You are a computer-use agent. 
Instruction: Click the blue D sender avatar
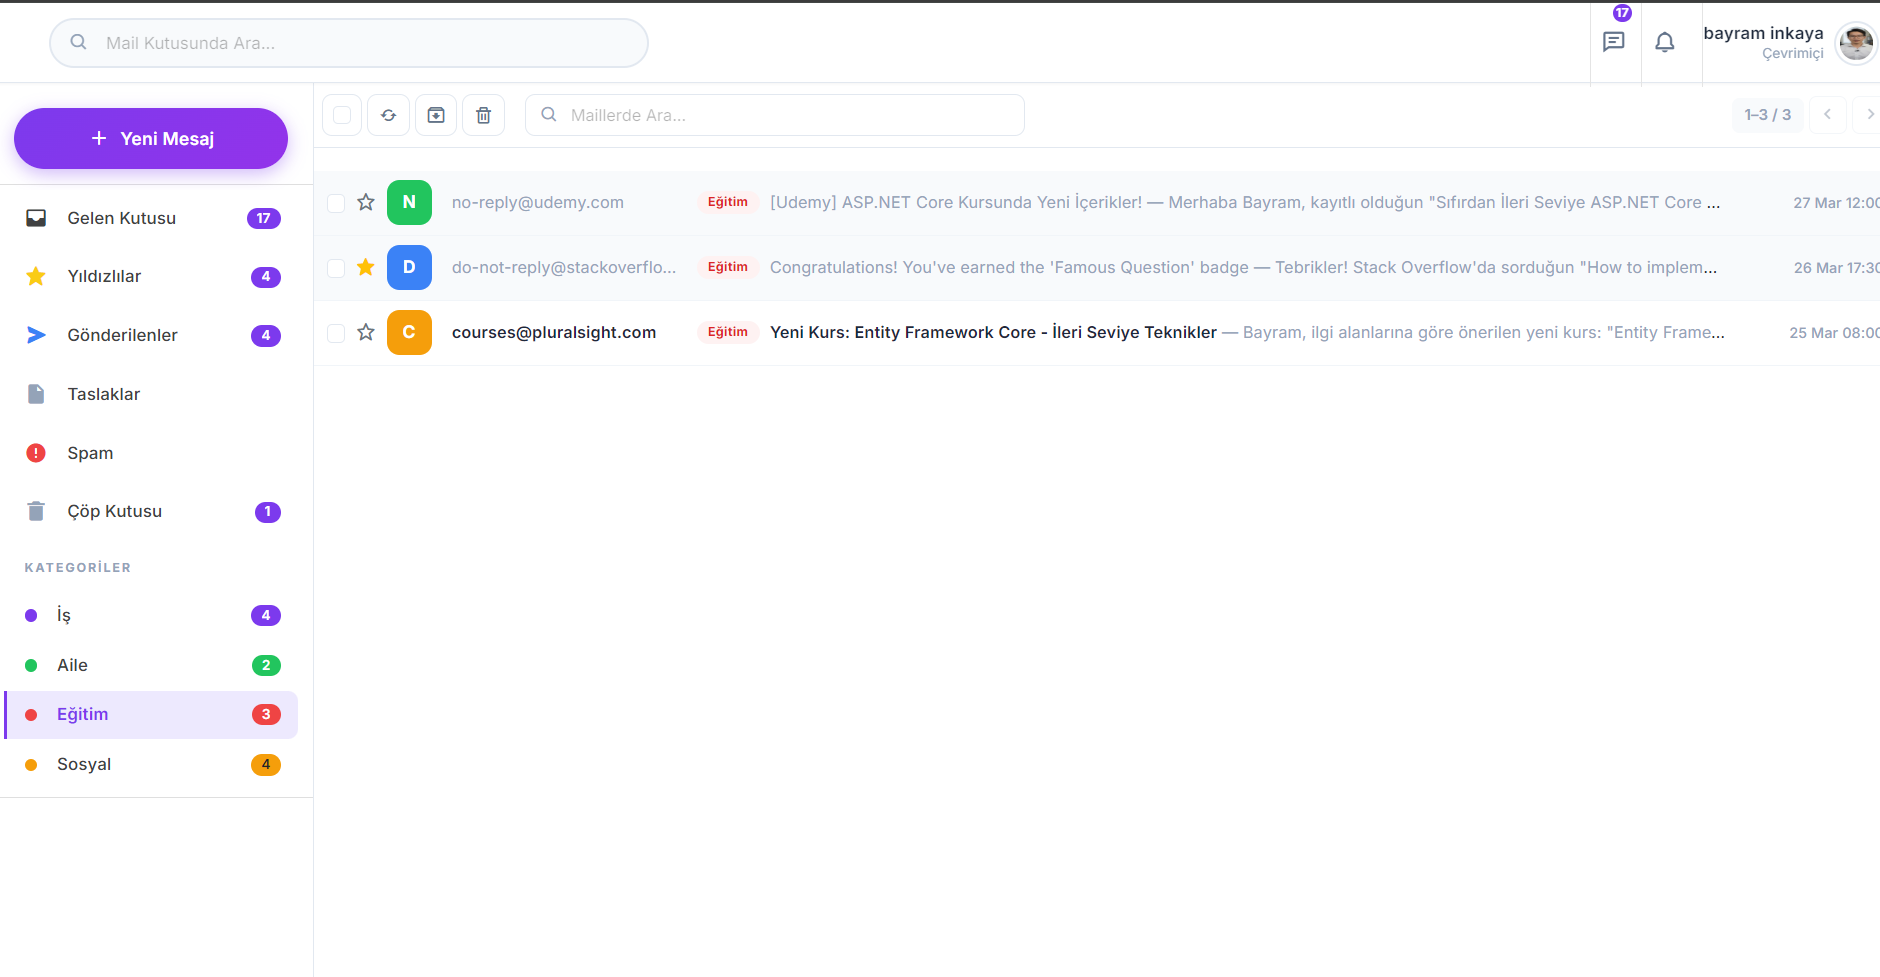pos(409,267)
